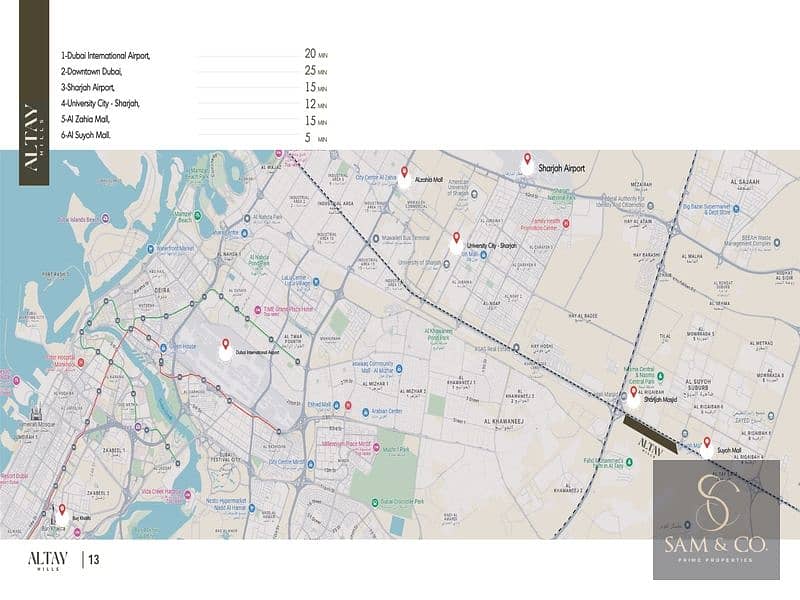The image size is (800, 600).
Task: Click the Altay Hills vertical logo banner
Action: tap(34, 92)
